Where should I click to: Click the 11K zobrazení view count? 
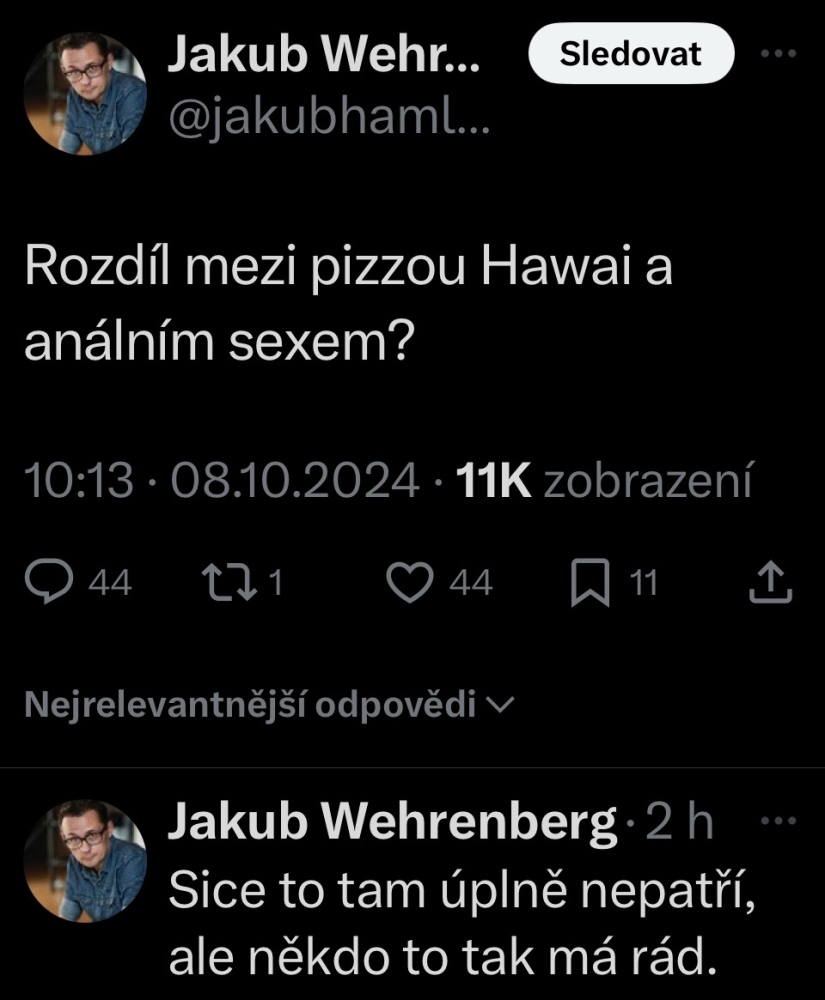602,481
